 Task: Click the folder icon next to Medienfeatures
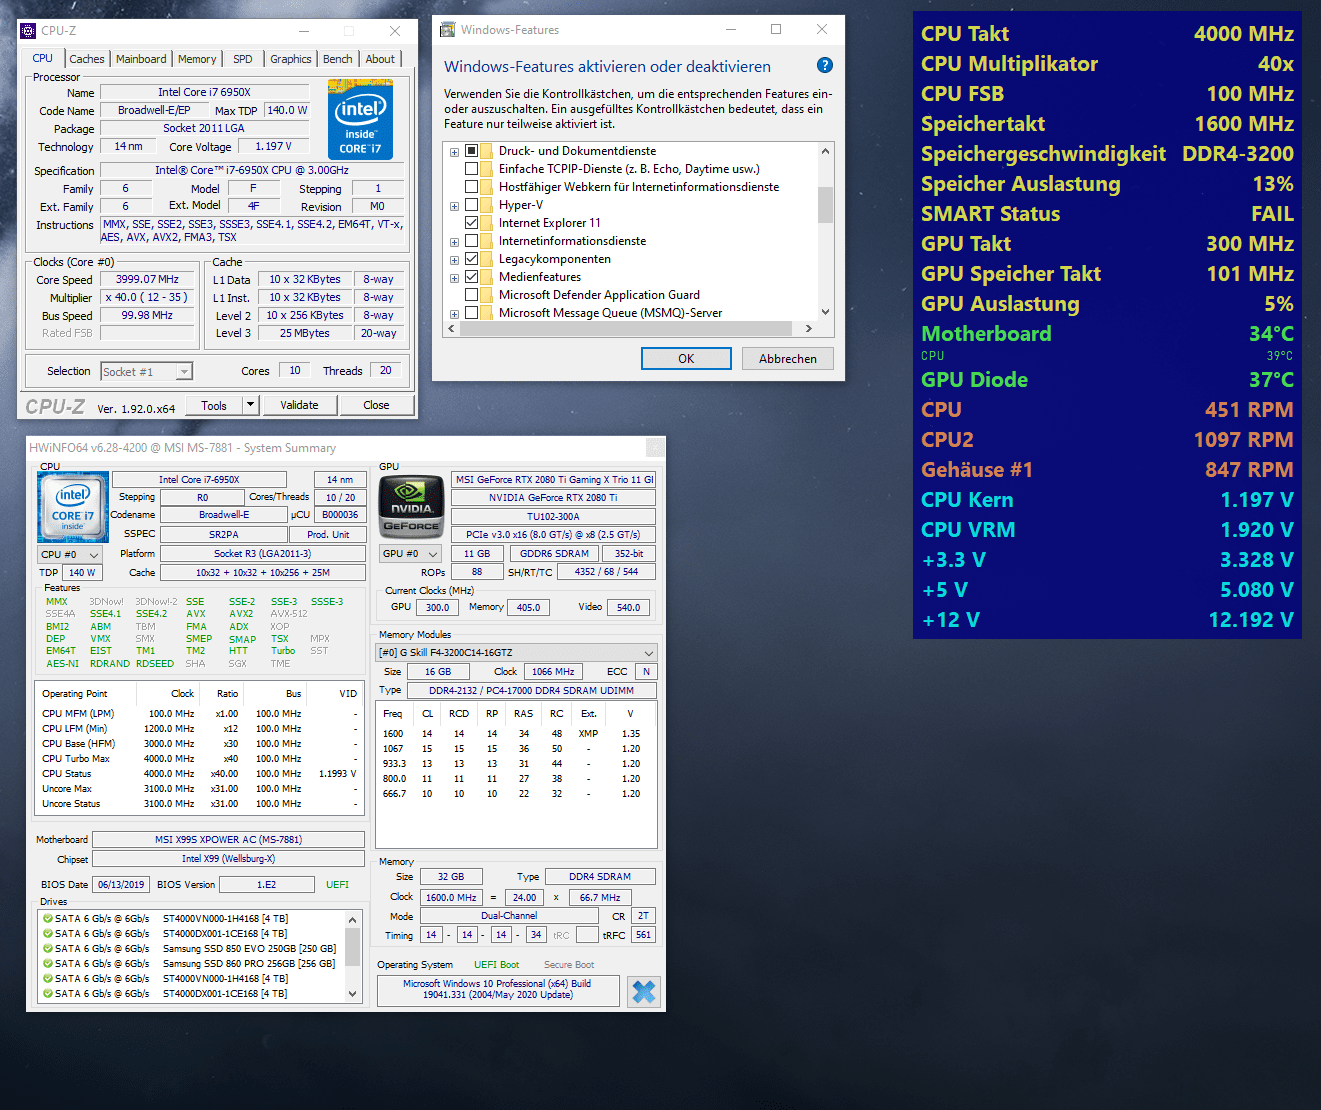pyautogui.click(x=486, y=277)
